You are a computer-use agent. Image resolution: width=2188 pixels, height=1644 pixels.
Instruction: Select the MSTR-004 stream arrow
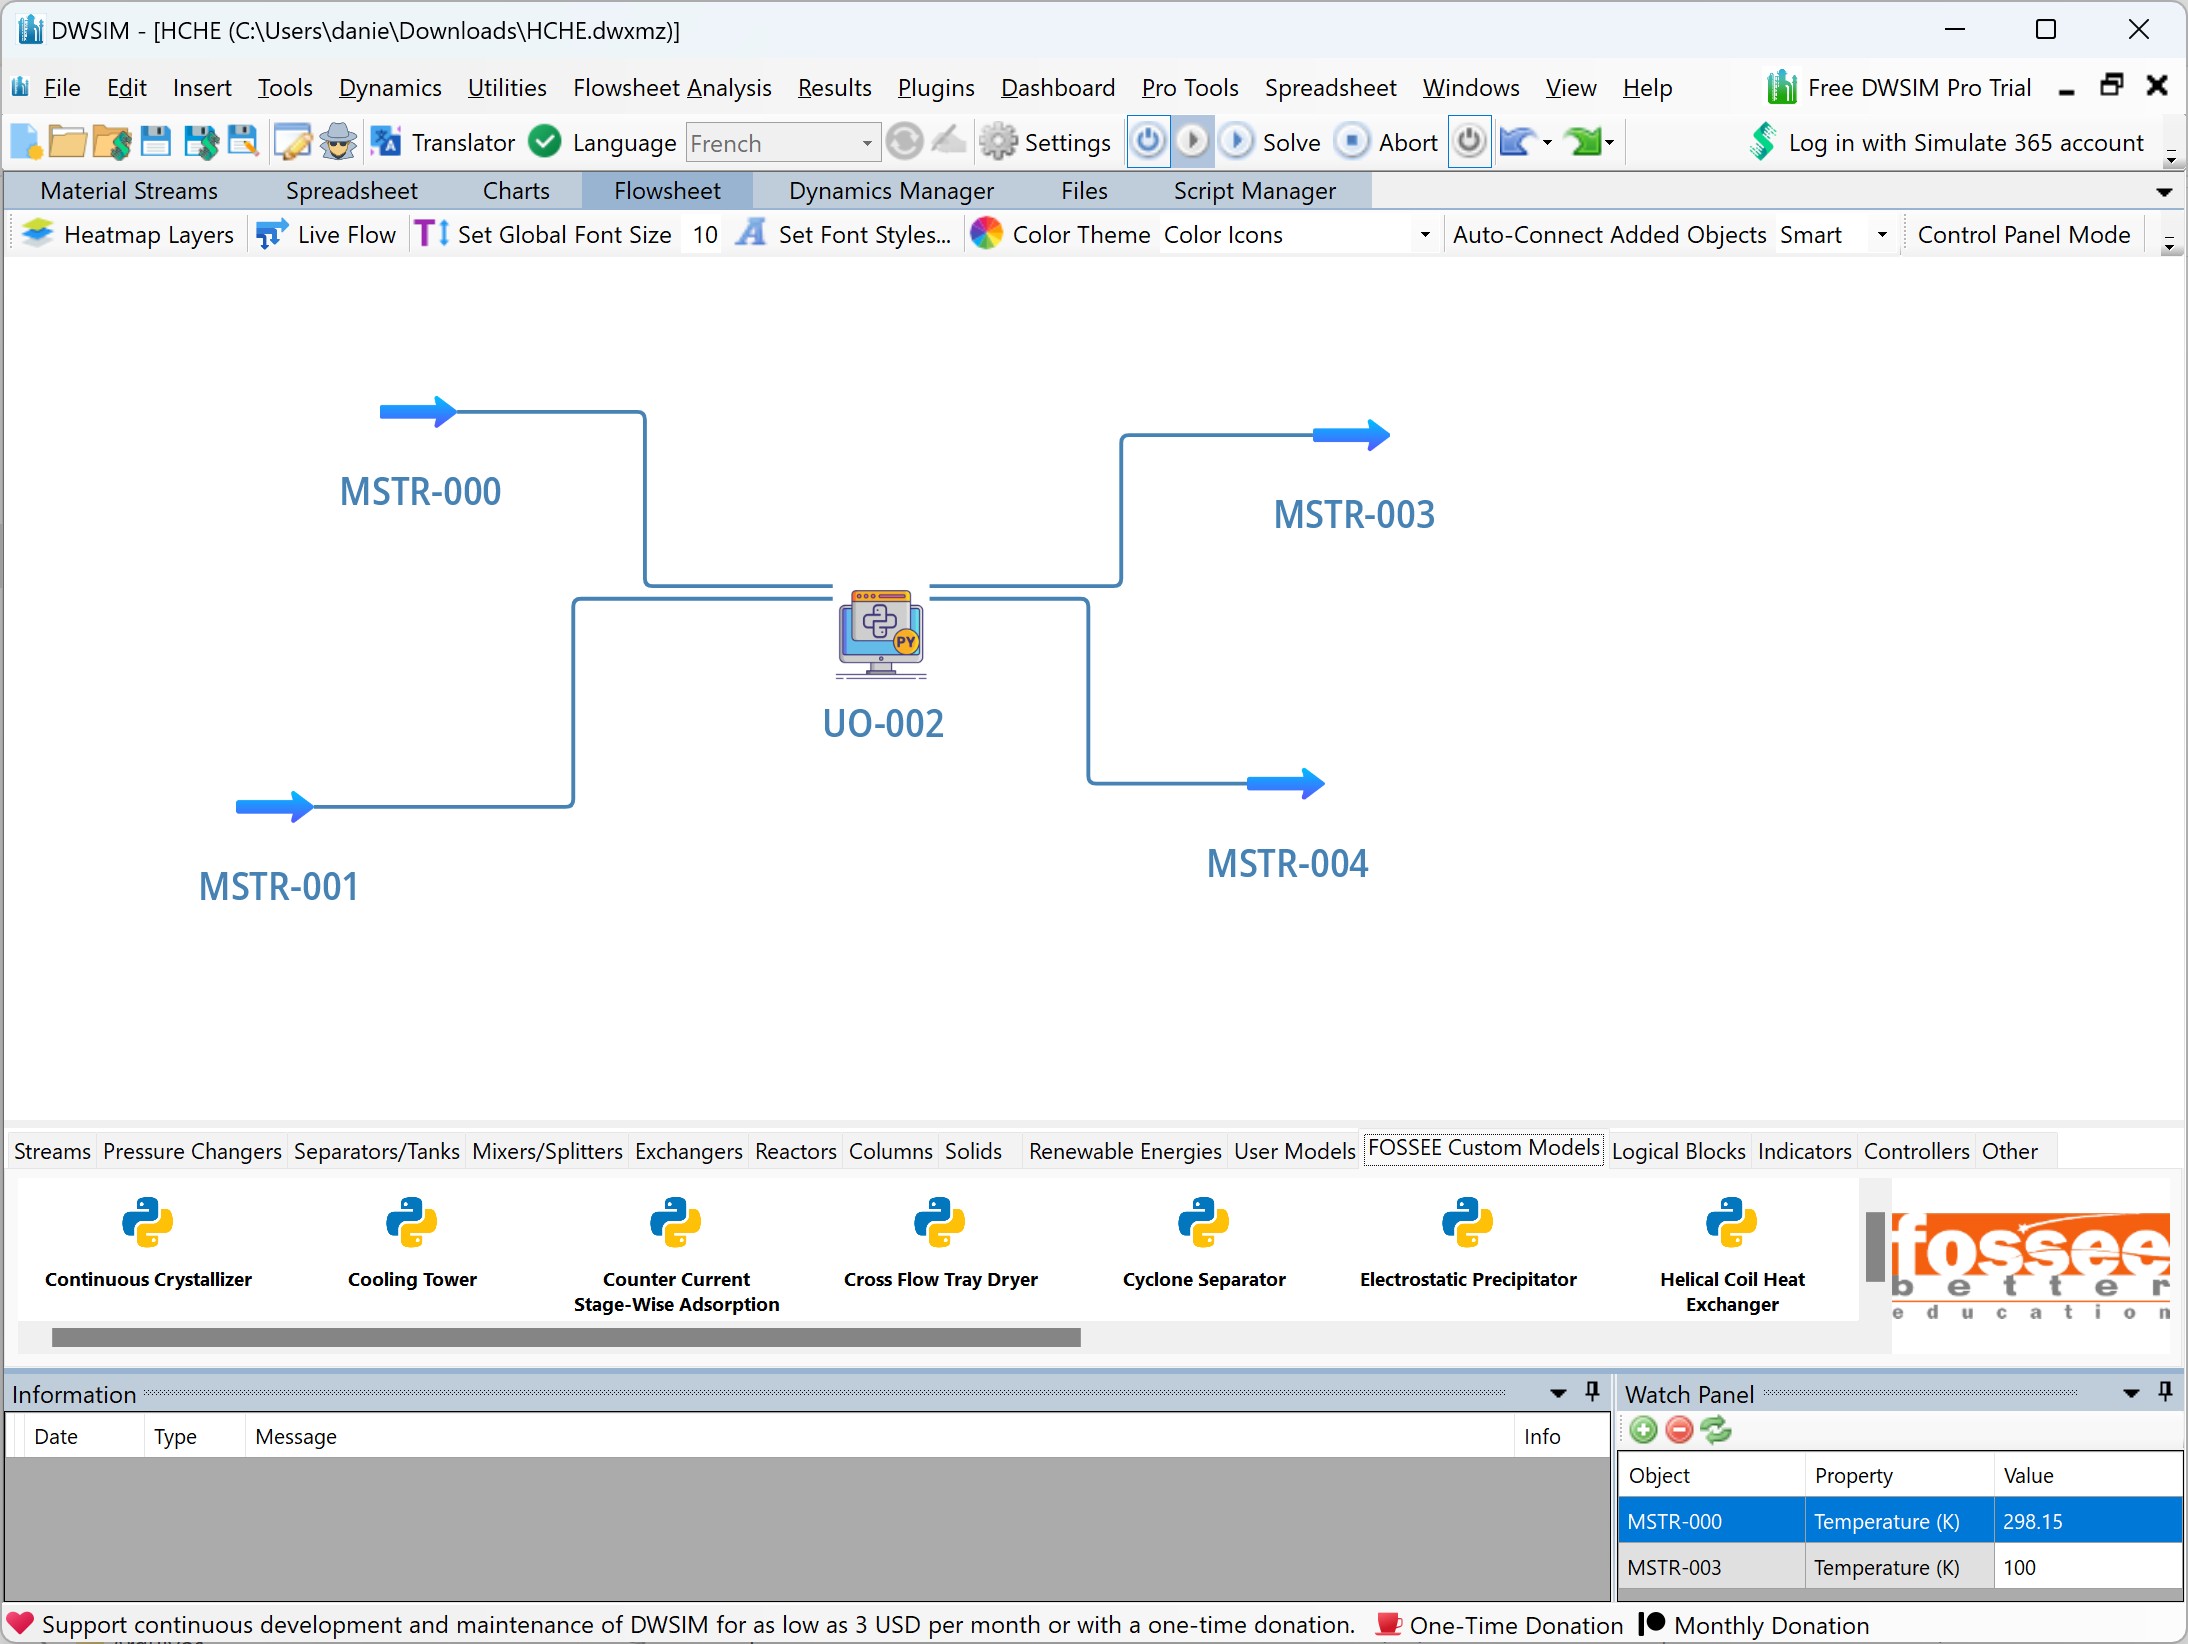[x=1285, y=783]
